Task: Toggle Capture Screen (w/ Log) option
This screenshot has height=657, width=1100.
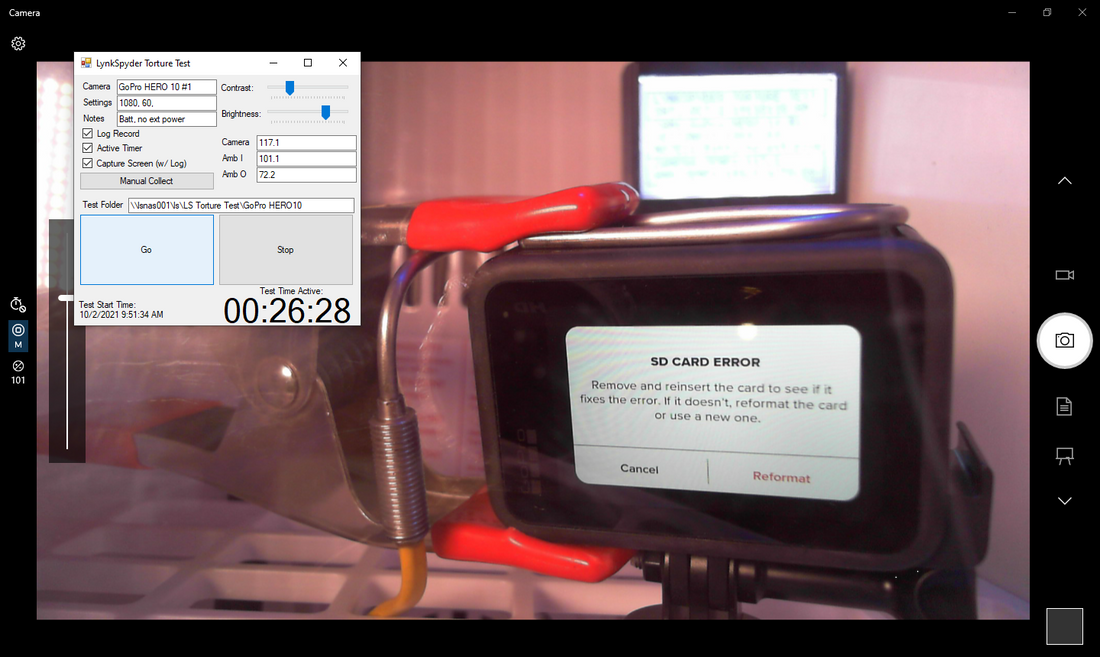Action: coord(87,163)
